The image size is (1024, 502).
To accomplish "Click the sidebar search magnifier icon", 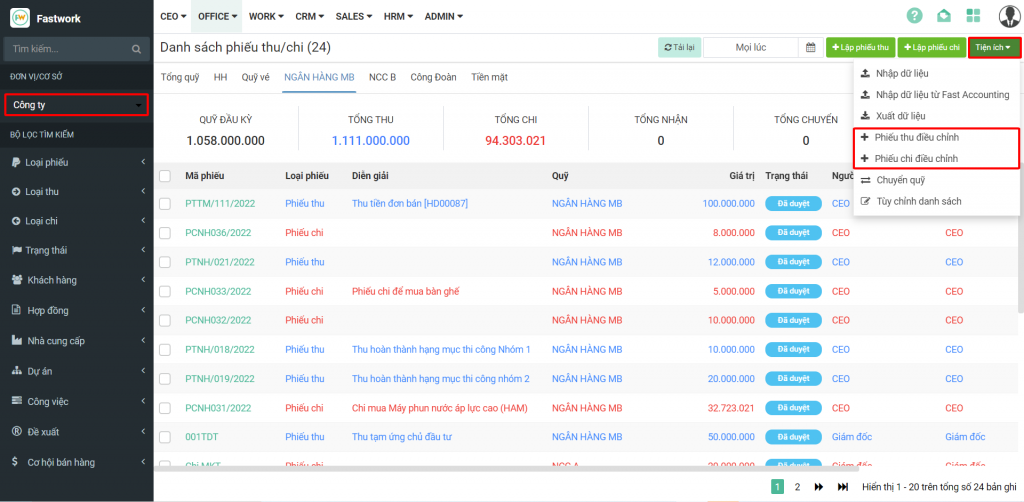I will pyautogui.click(x=137, y=48).
